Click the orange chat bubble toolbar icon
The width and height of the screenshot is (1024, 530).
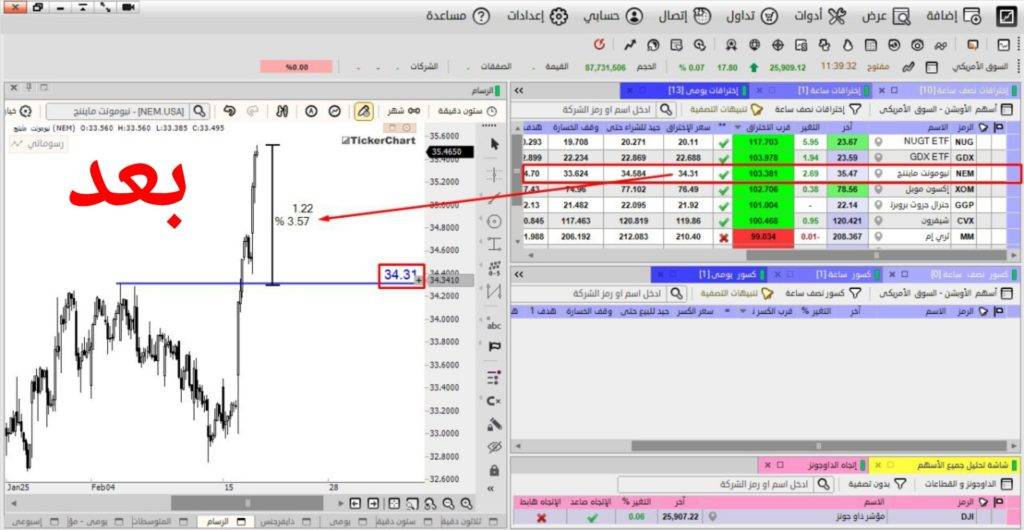pos(973,45)
